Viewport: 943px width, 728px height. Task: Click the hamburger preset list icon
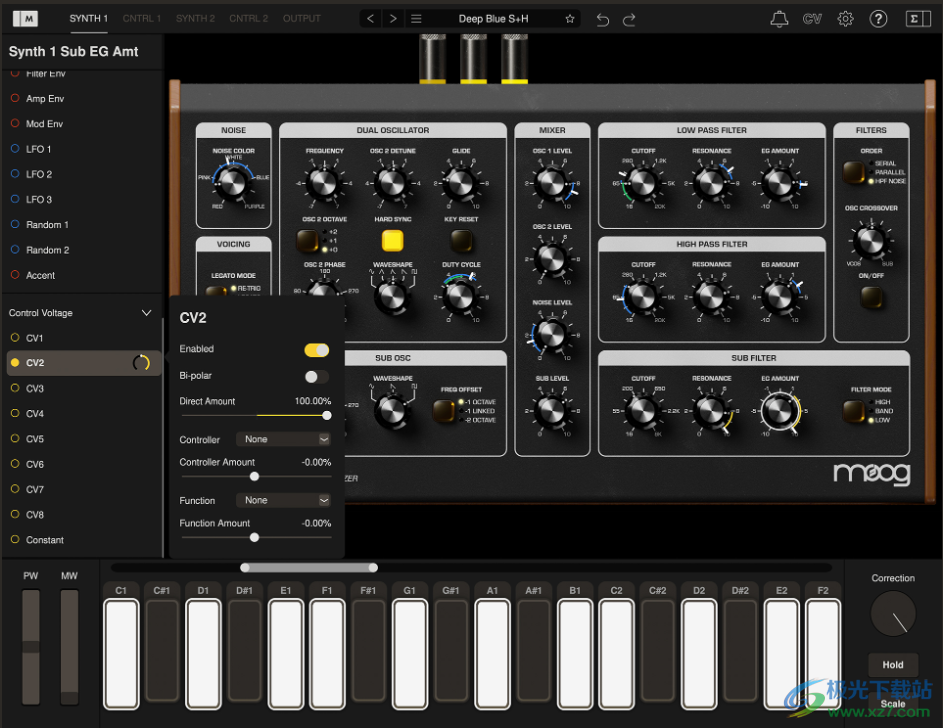416,18
